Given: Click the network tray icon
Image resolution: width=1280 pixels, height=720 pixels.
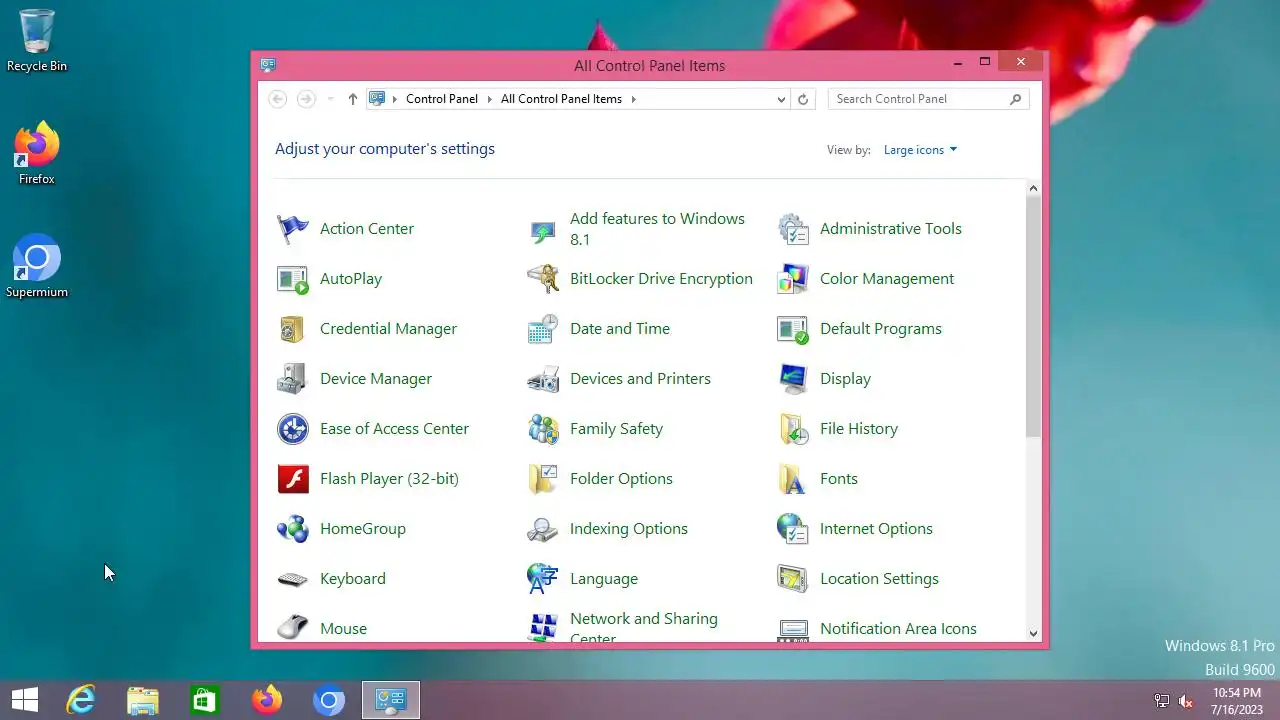Looking at the screenshot, I should pos(1161,701).
